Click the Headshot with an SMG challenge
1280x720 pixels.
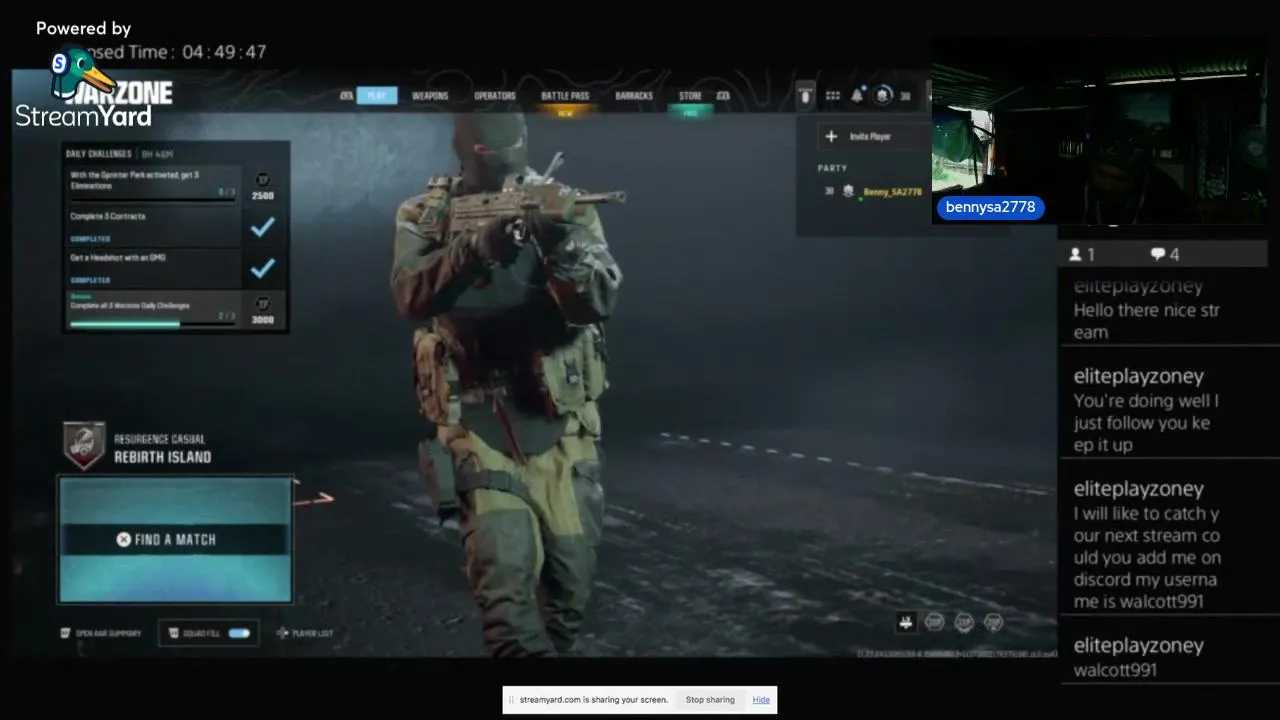(x=153, y=267)
